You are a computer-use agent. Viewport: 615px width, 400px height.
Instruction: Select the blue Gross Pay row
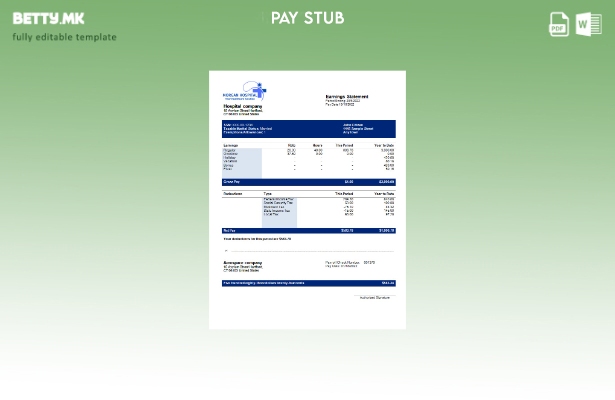tap(308, 182)
